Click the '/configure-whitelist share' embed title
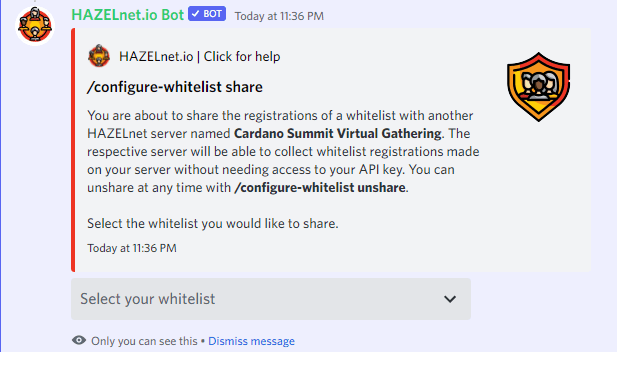This screenshot has height=365, width=617. (x=175, y=87)
